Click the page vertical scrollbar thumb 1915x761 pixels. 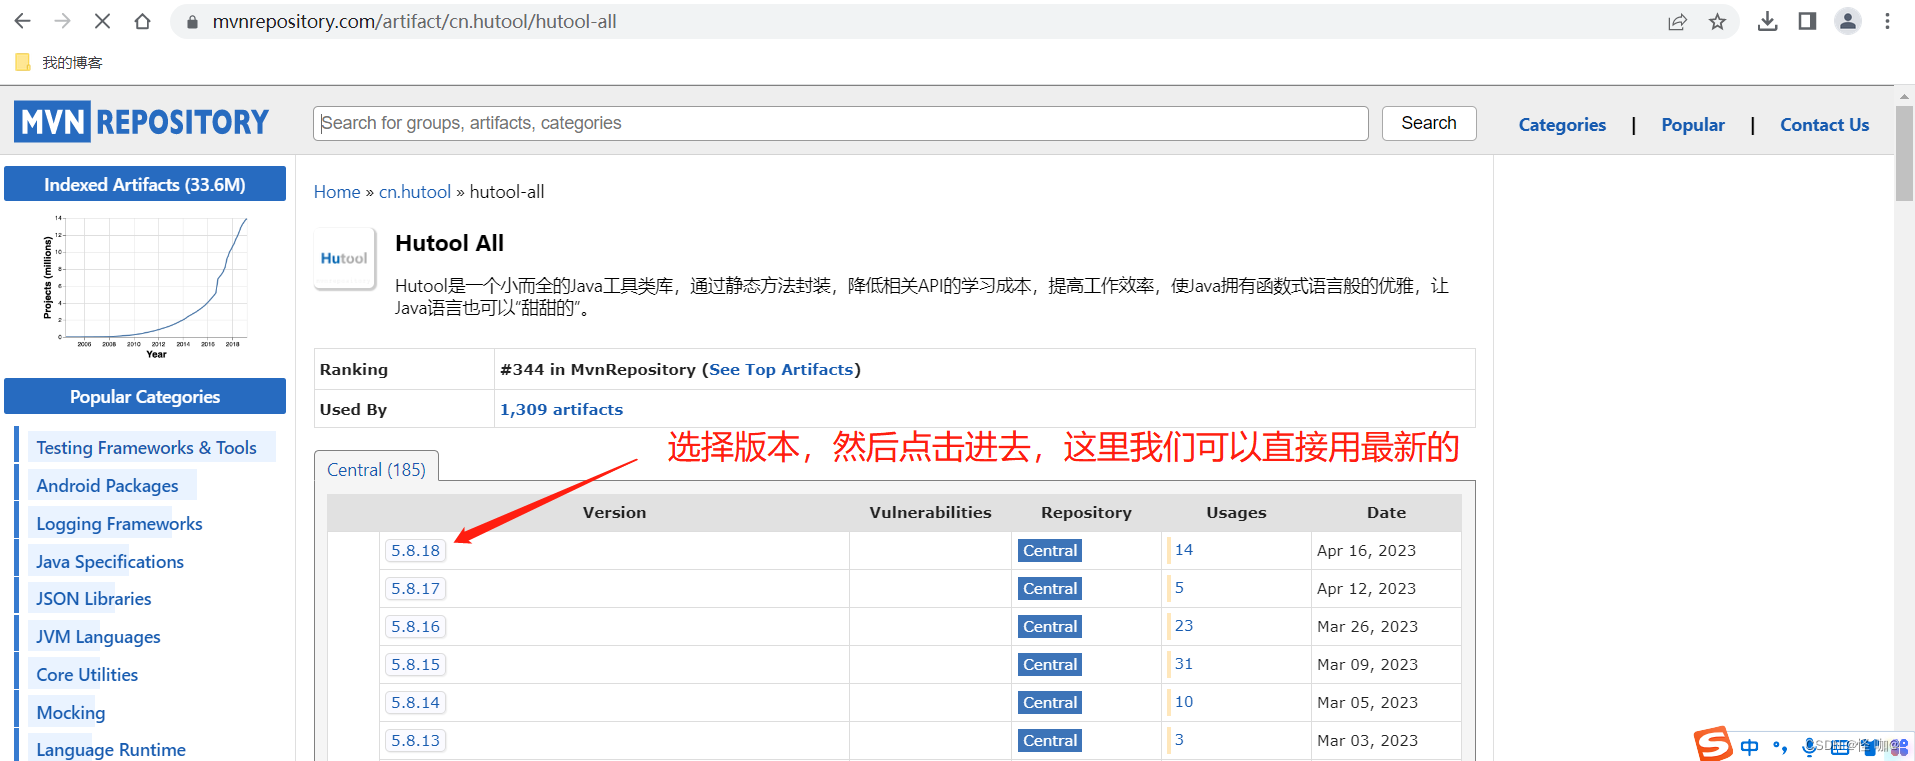(1904, 152)
